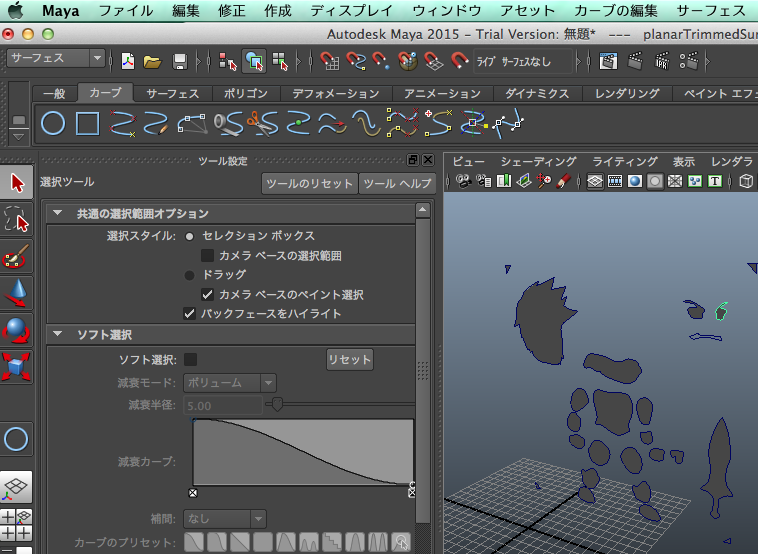
Task: Click the New Scene icon
Action: [x=128, y=61]
